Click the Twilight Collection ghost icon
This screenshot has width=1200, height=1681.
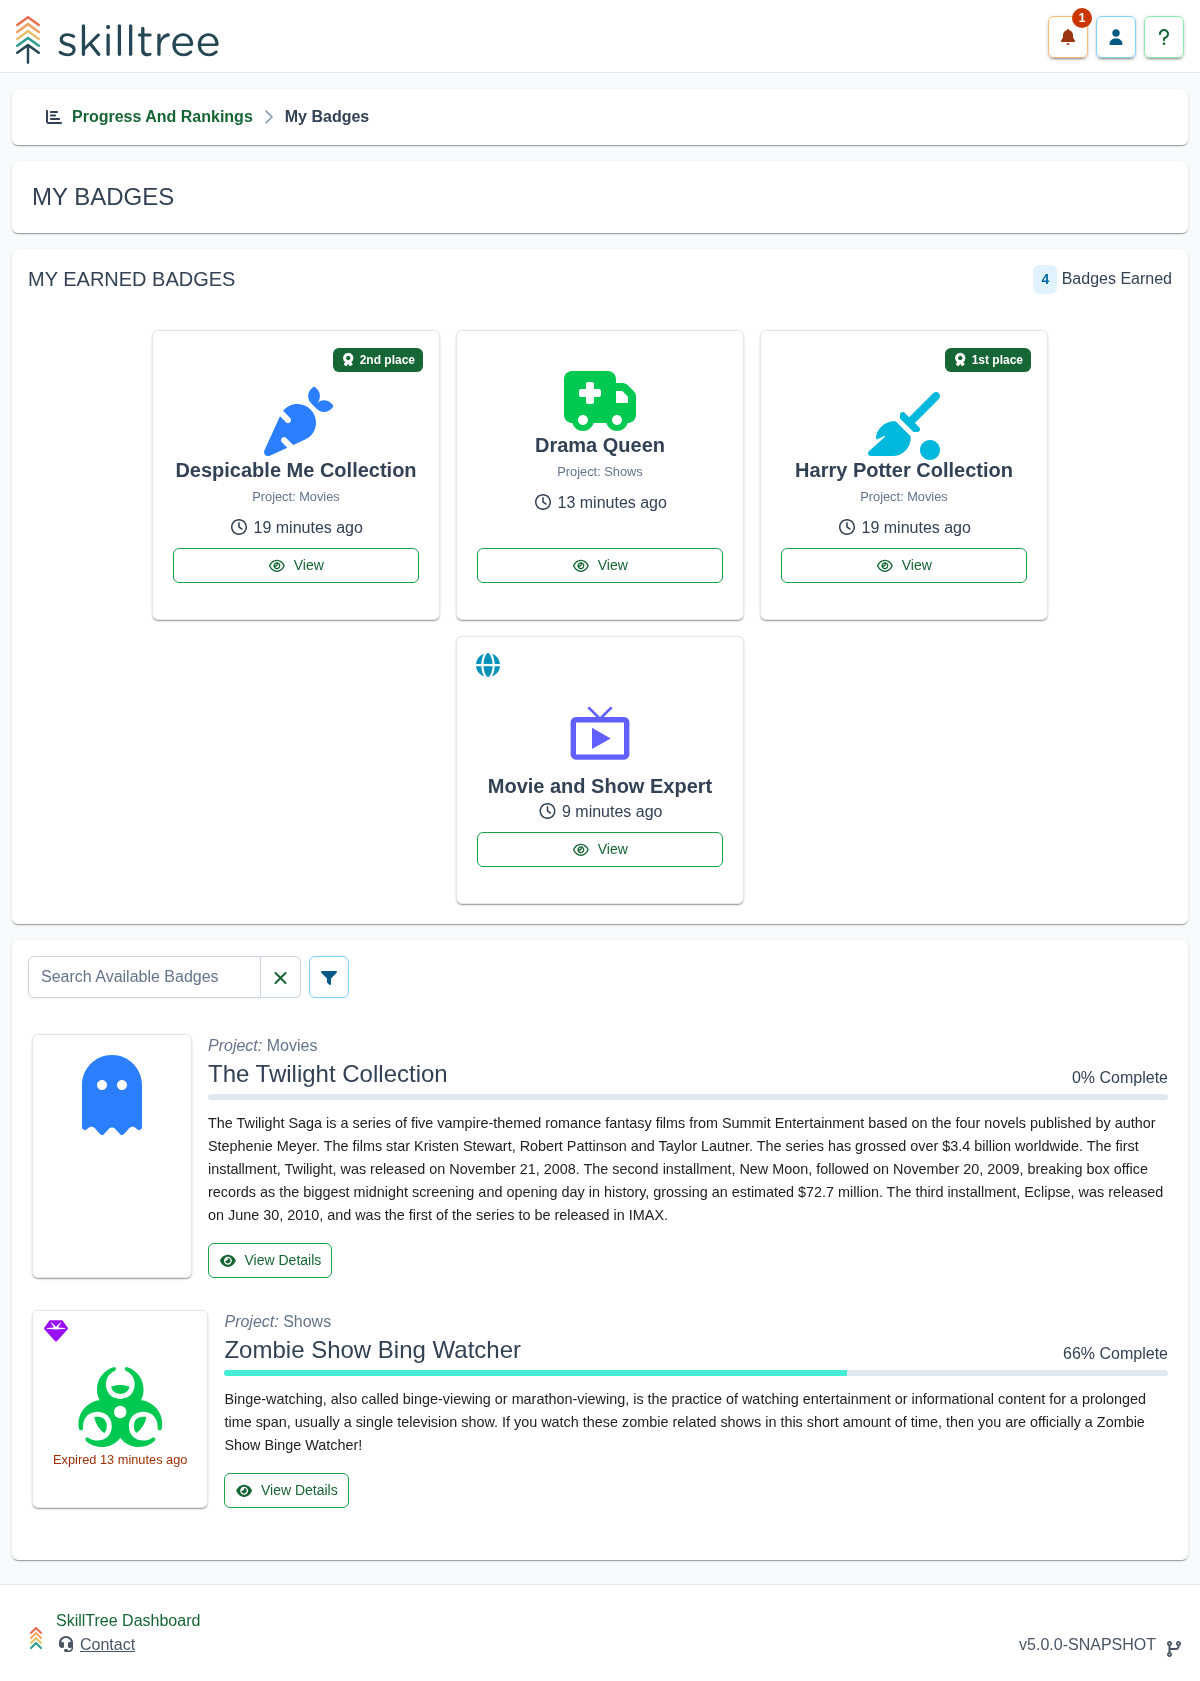click(x=112, y=1095)
